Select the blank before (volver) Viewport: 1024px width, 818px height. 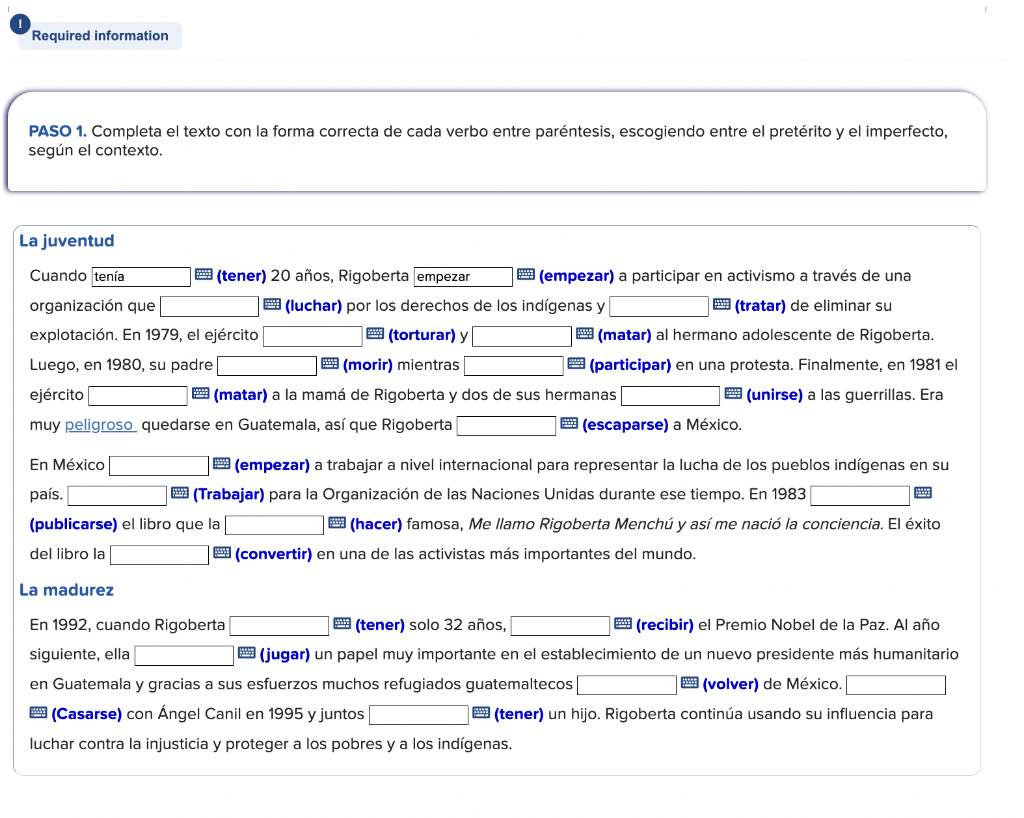[x=626, y=684]
